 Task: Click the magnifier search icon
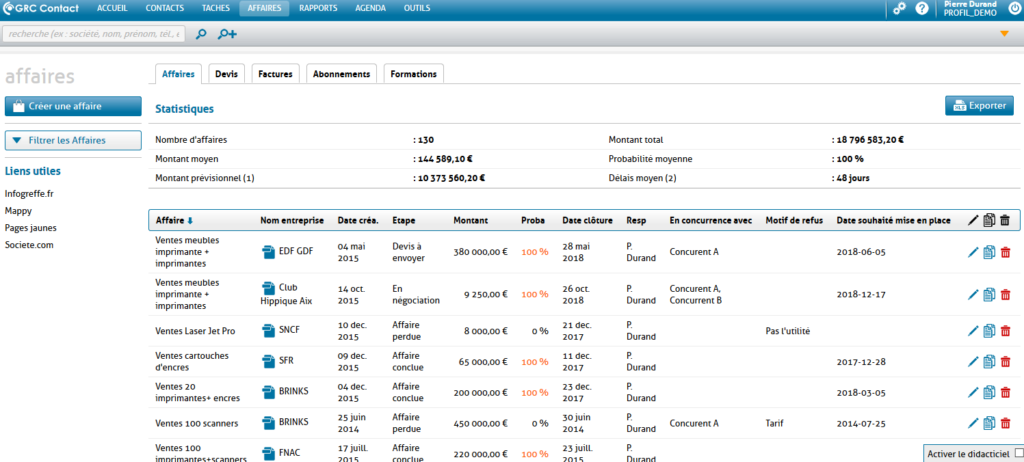pos(201,34)
